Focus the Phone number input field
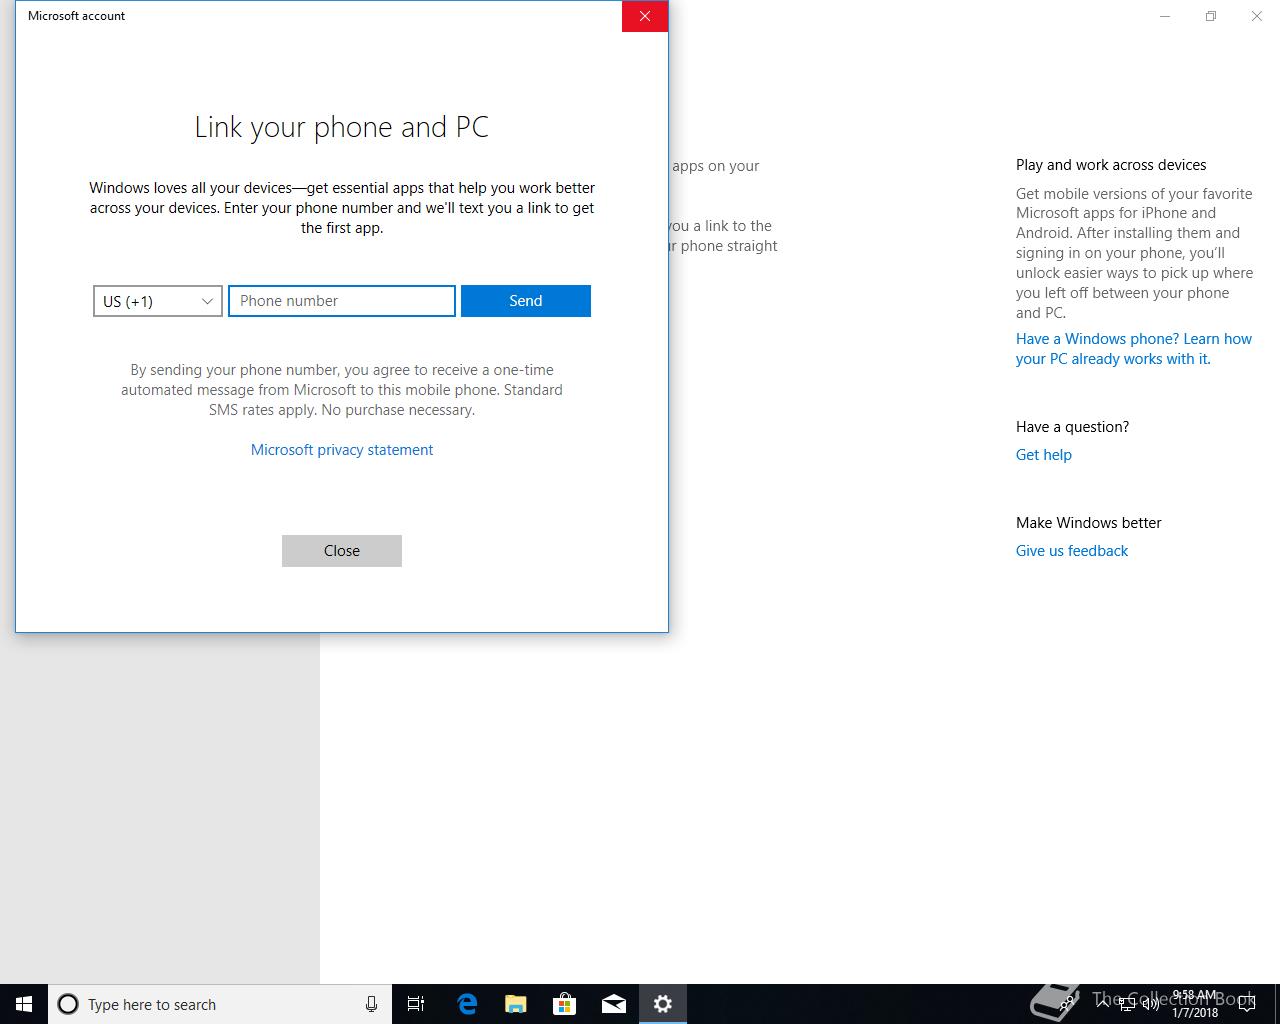The width and height of the screenshot is (1280, 1024). (342, 301)
